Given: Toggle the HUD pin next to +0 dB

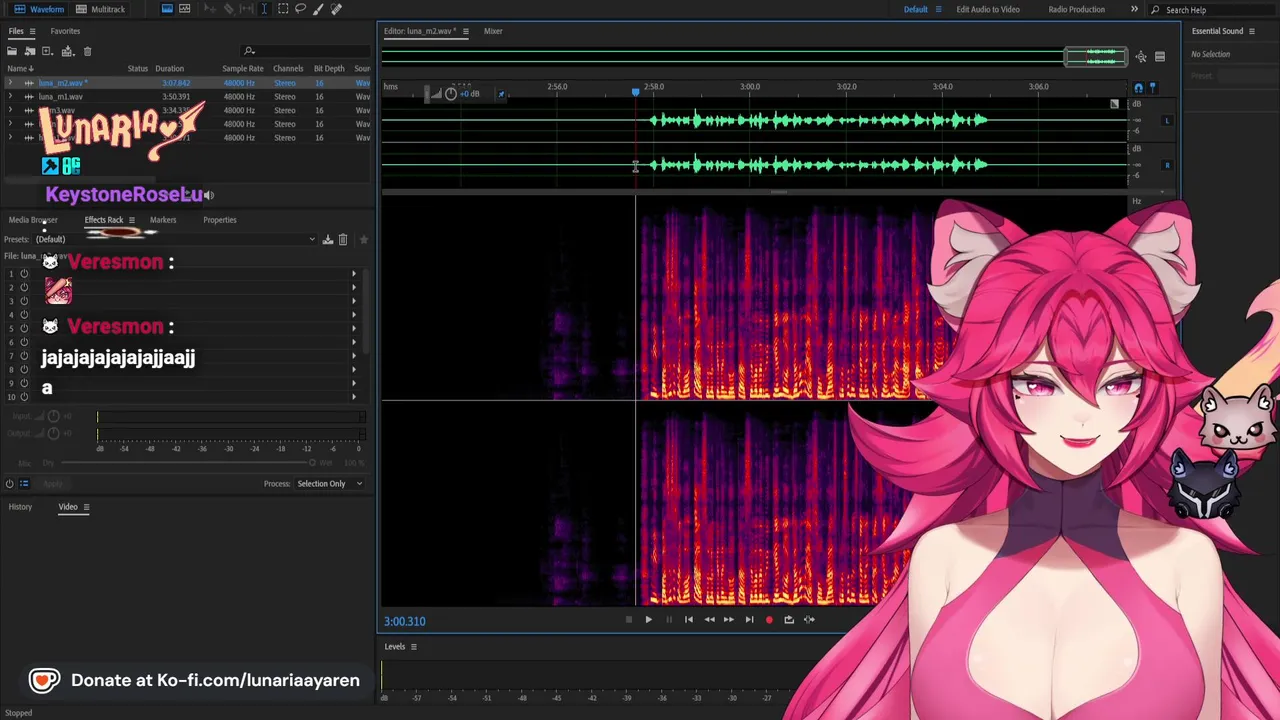Looking at the screenshot, I should pos(501,94).
